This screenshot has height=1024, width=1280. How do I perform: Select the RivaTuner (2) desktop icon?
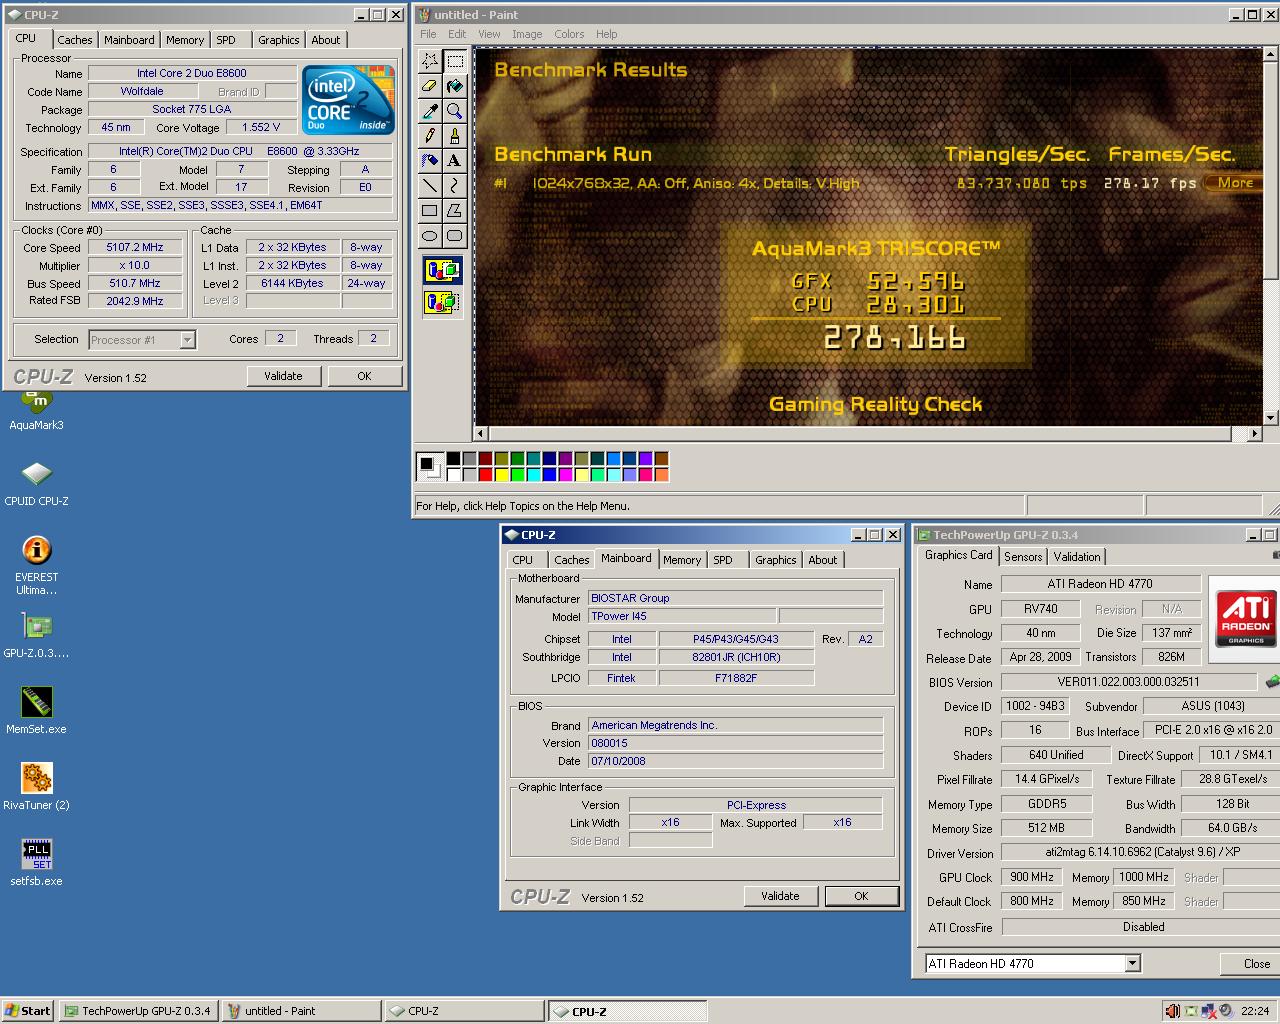[x=36, y=788]
